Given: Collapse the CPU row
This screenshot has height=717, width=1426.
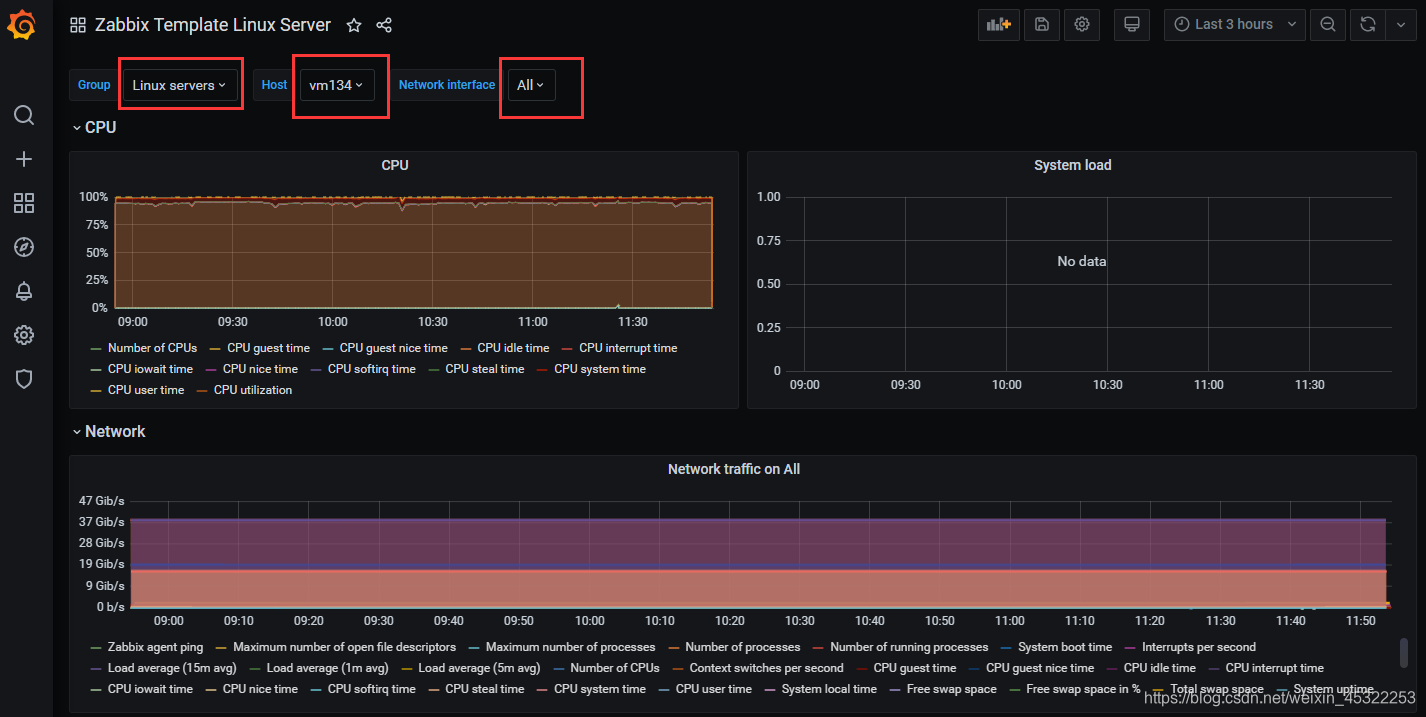Looking at the screenshot, I should (94, 127).
